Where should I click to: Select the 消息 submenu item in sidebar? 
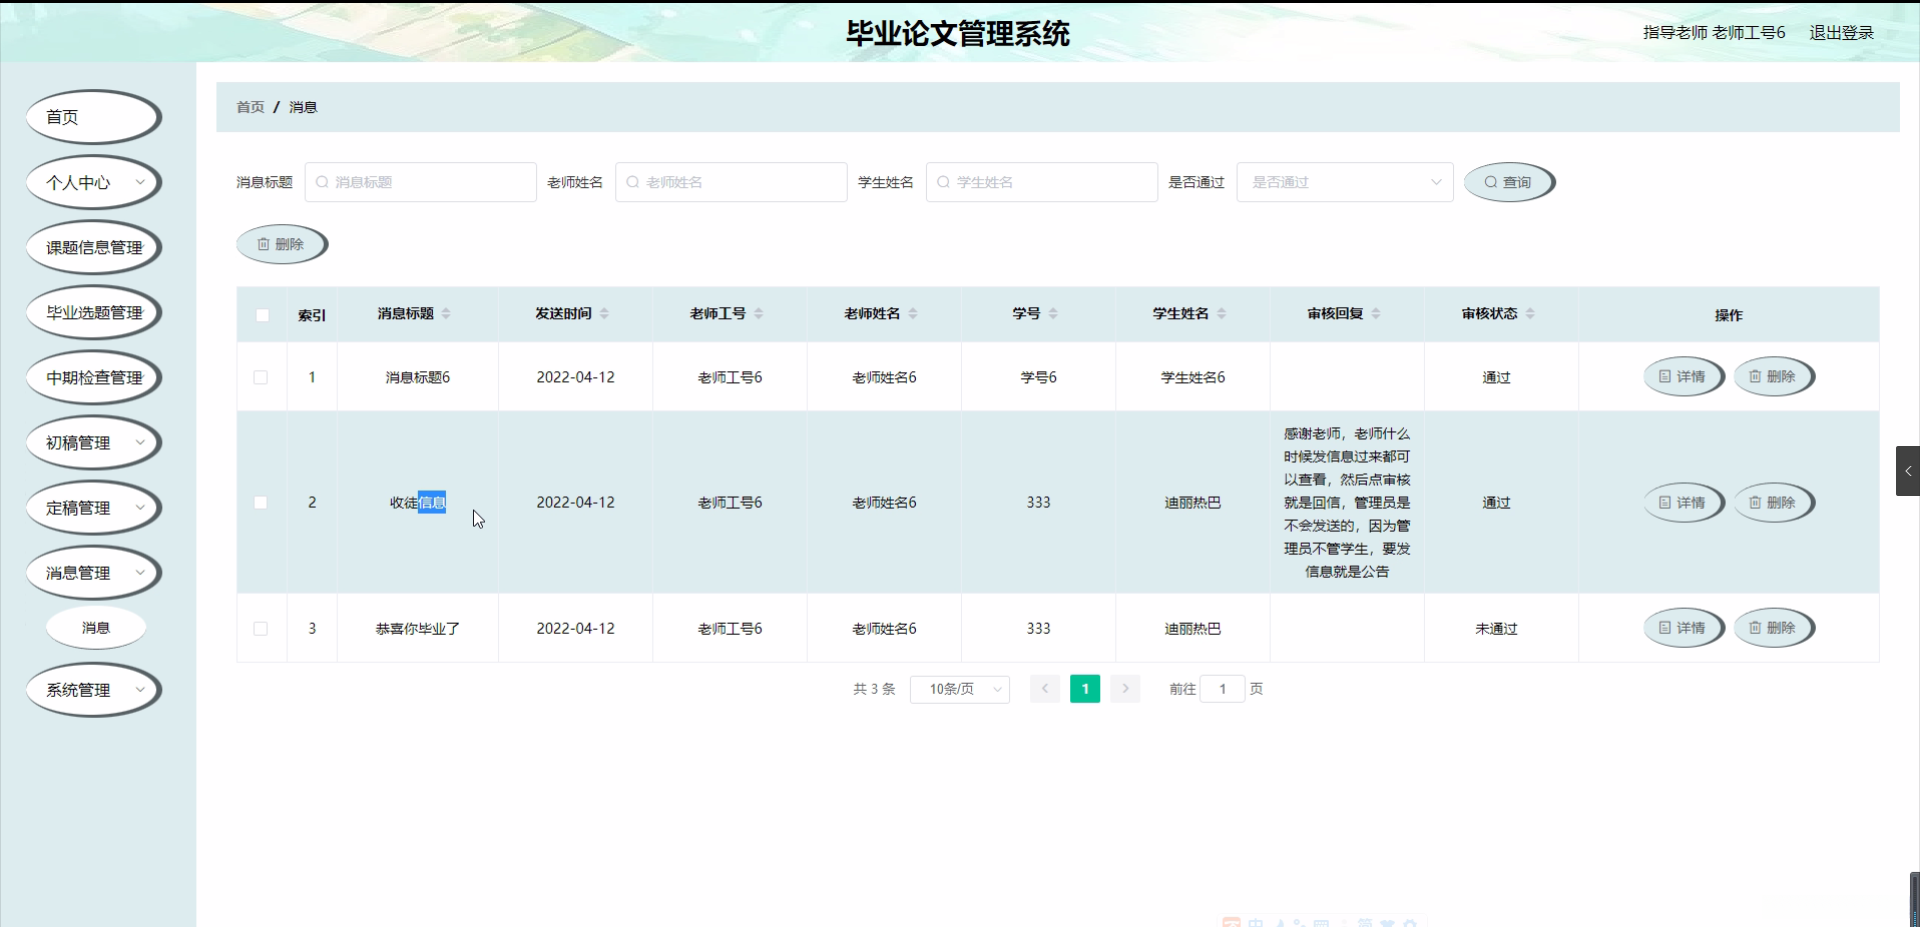(x=96, y=628)
